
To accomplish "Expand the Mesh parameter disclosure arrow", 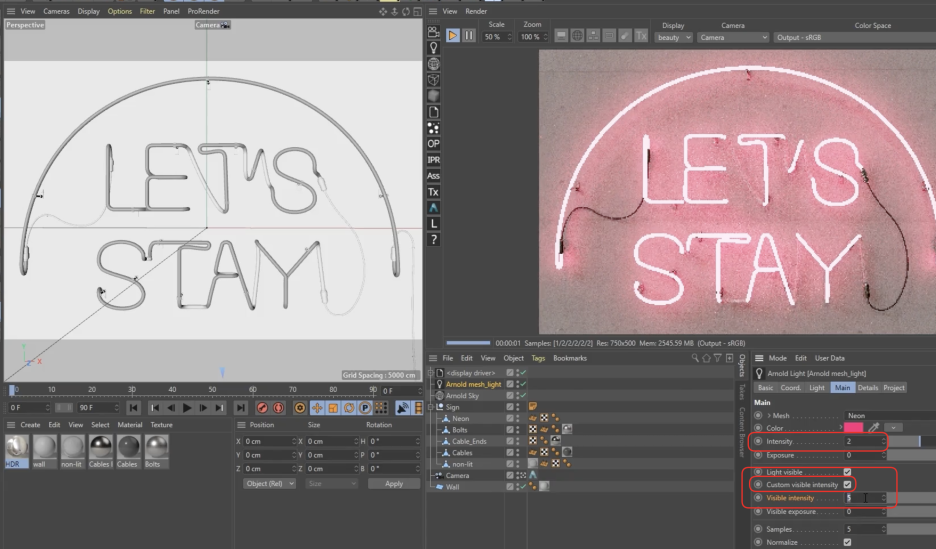I will tap(769, 415).
